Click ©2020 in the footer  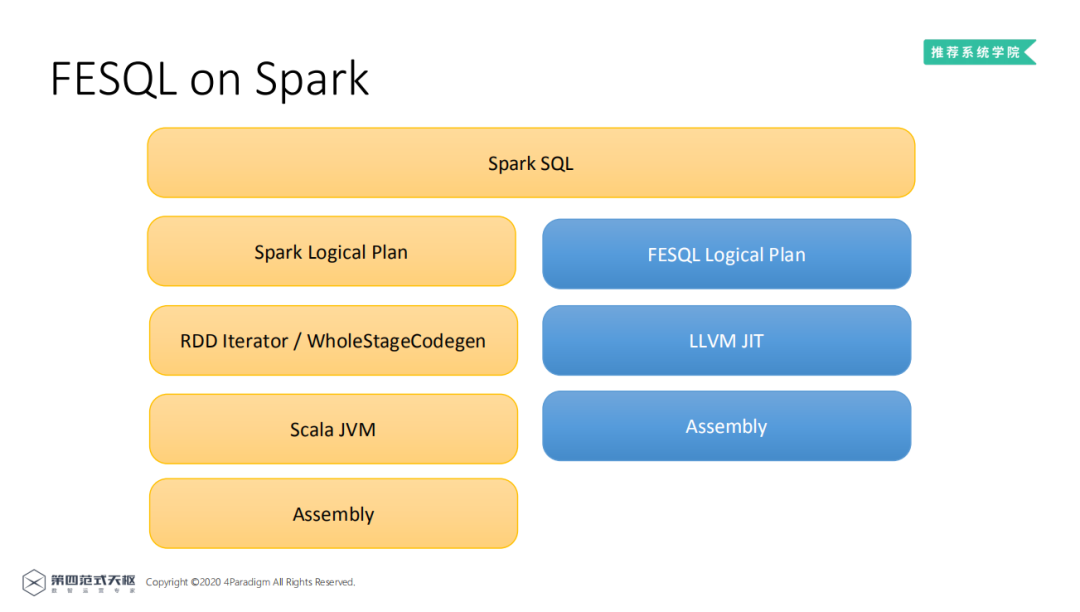pos(206,582)
